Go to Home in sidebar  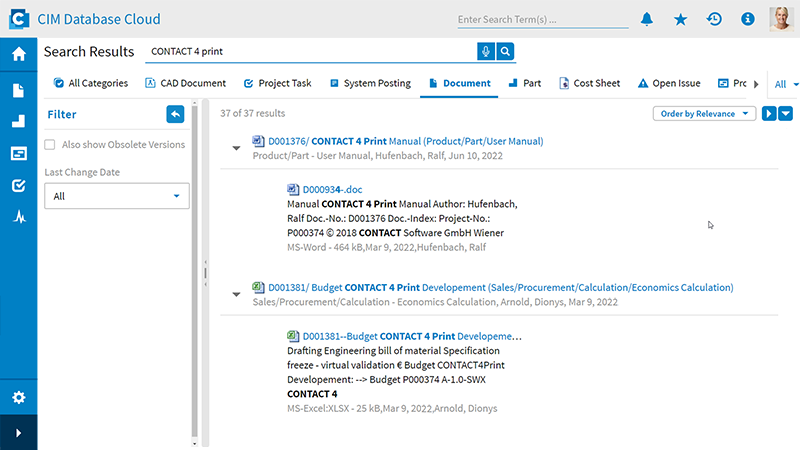pos(18,54)
